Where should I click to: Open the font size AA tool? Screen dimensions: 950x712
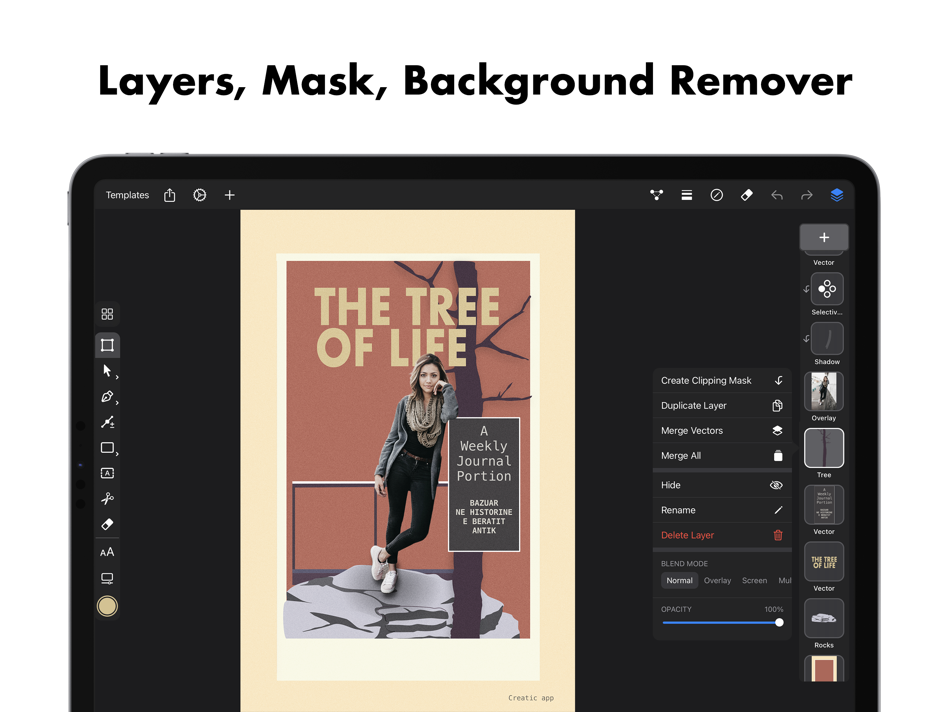pos(107,552)
